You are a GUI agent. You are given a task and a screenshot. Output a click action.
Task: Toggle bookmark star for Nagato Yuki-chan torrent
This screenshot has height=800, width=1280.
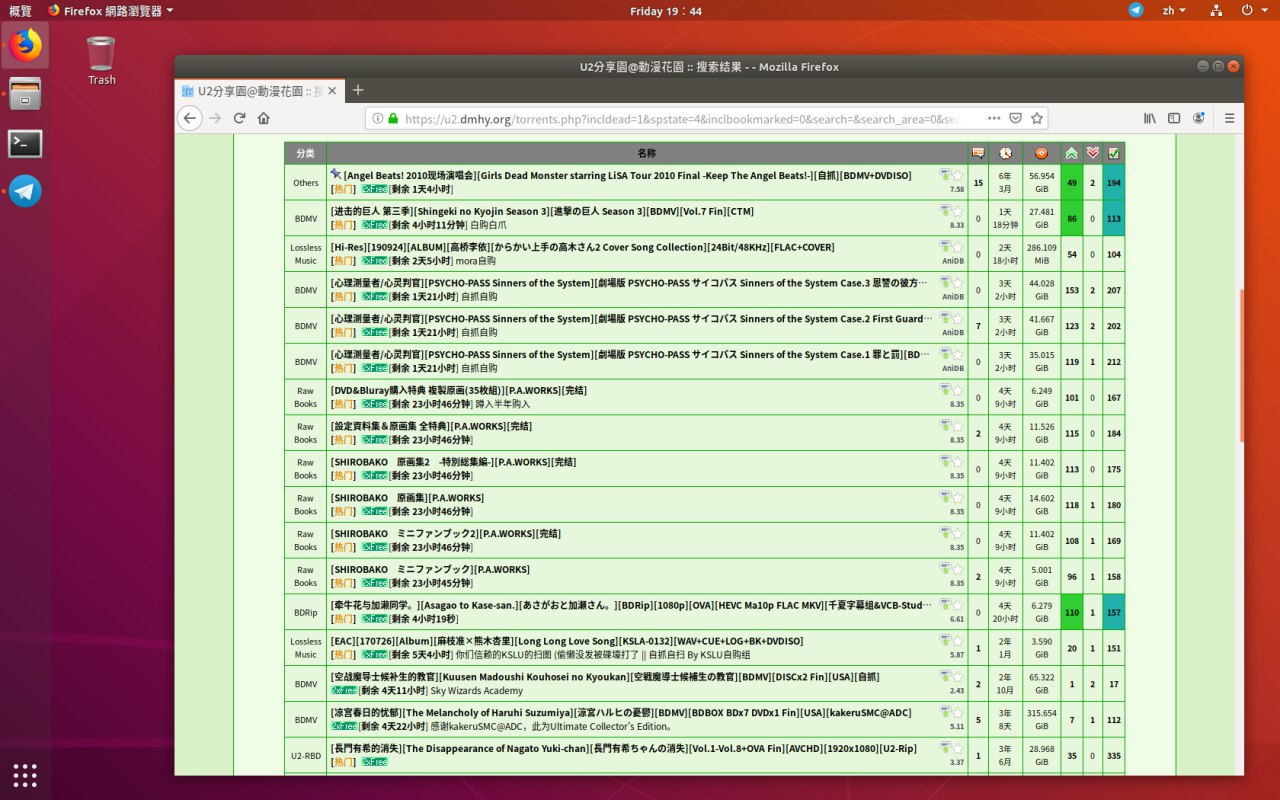pos(957,748)
